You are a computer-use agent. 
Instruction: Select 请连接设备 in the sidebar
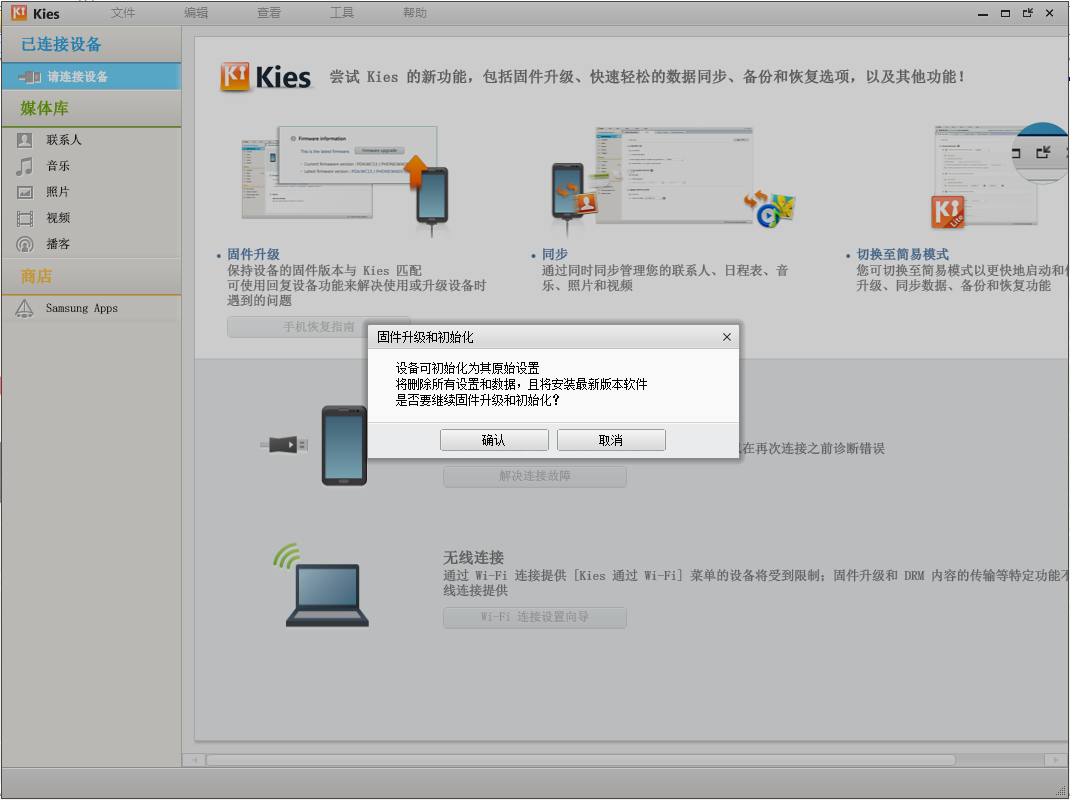(x=91, y=76)
